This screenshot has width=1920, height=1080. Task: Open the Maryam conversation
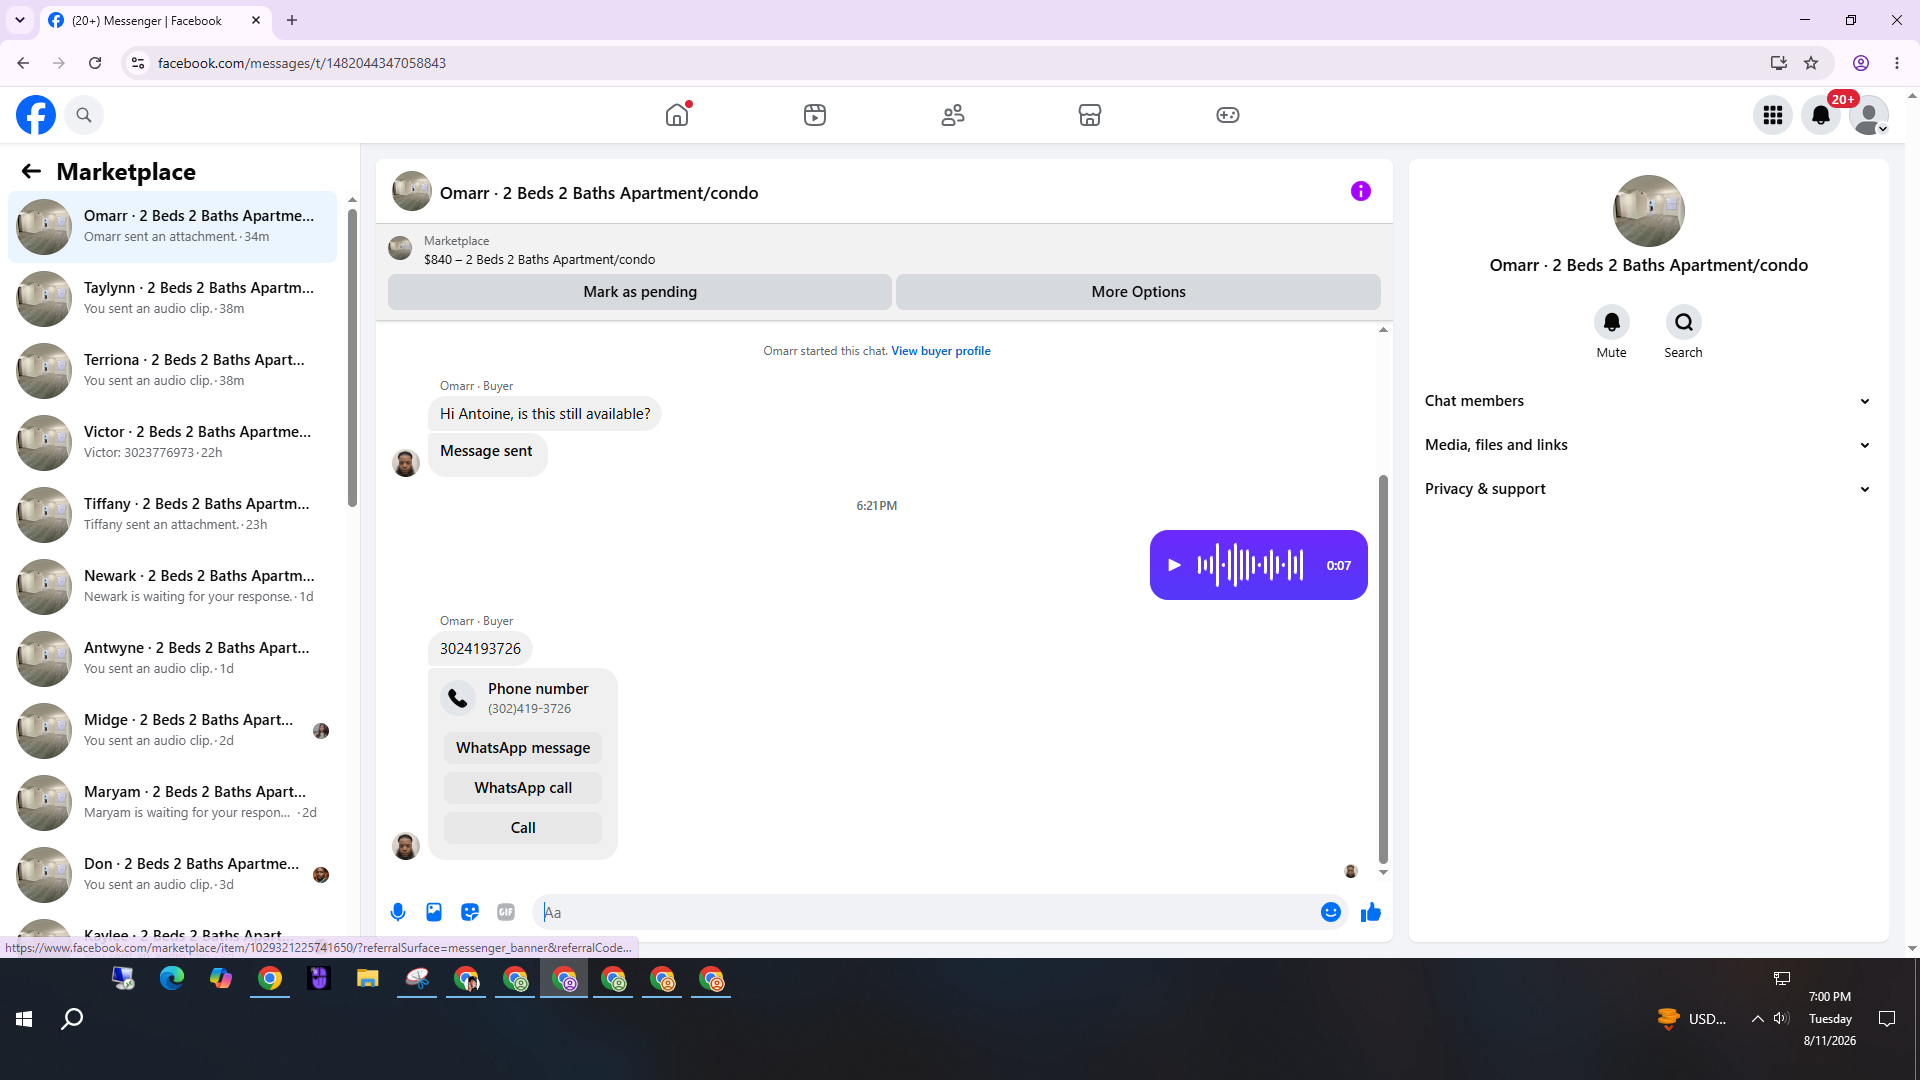[x=173, y=802]
